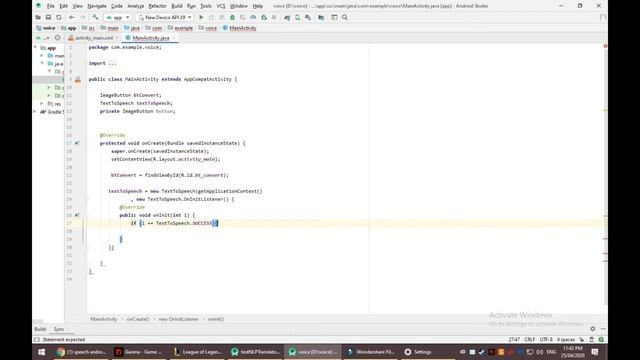Viewport: 640px width, 360px height.
Task: Close the MainActivity.java tab
Action: (174, 38)
